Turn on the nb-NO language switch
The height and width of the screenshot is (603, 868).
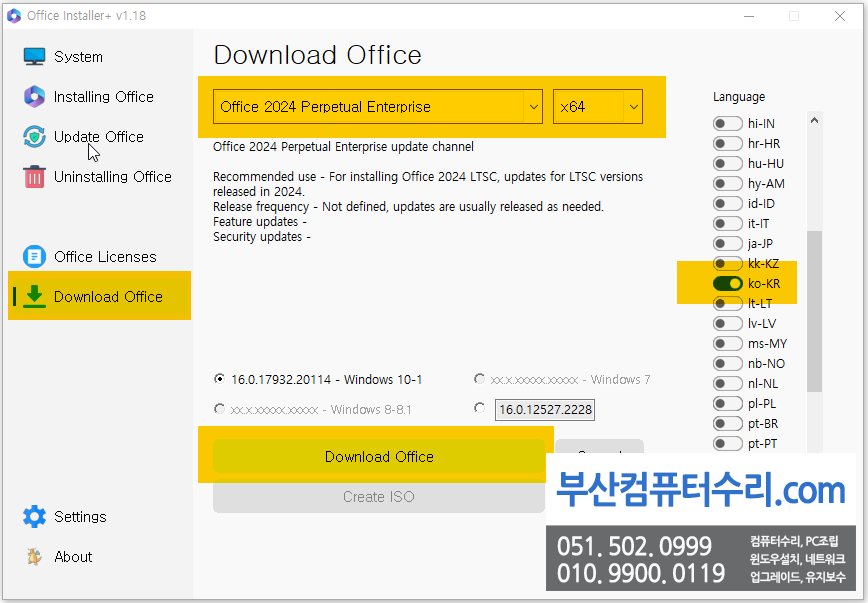(x=727, y=363)
